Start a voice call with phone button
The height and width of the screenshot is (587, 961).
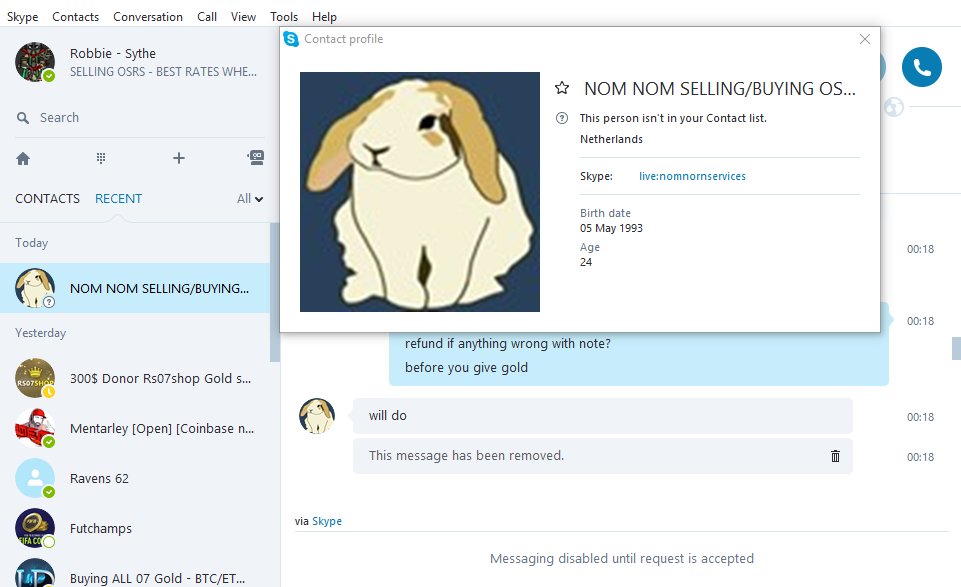[922, 67]
